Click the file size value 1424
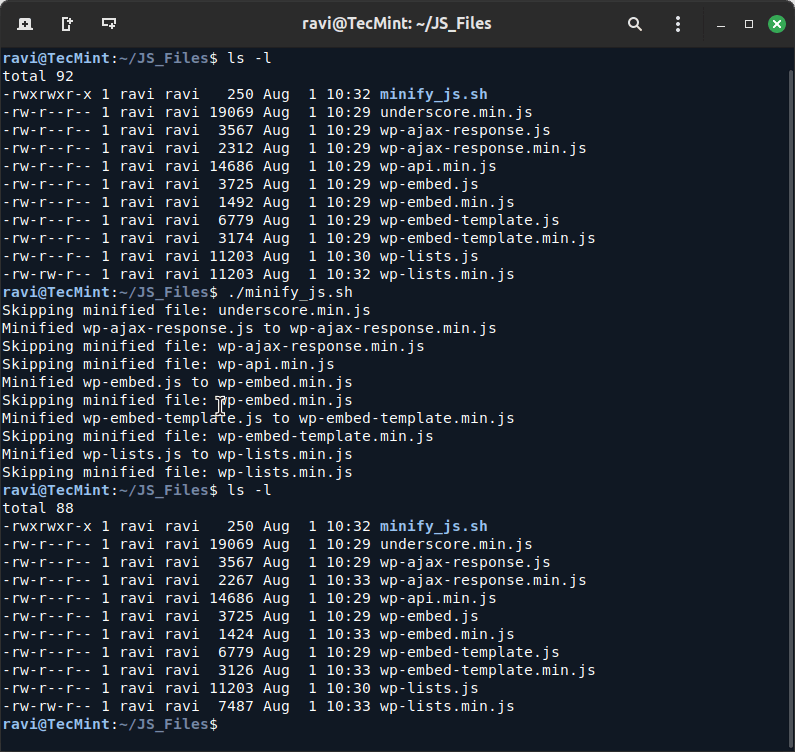The width and height of the screenshot is (795, 752). coord(235,634)
